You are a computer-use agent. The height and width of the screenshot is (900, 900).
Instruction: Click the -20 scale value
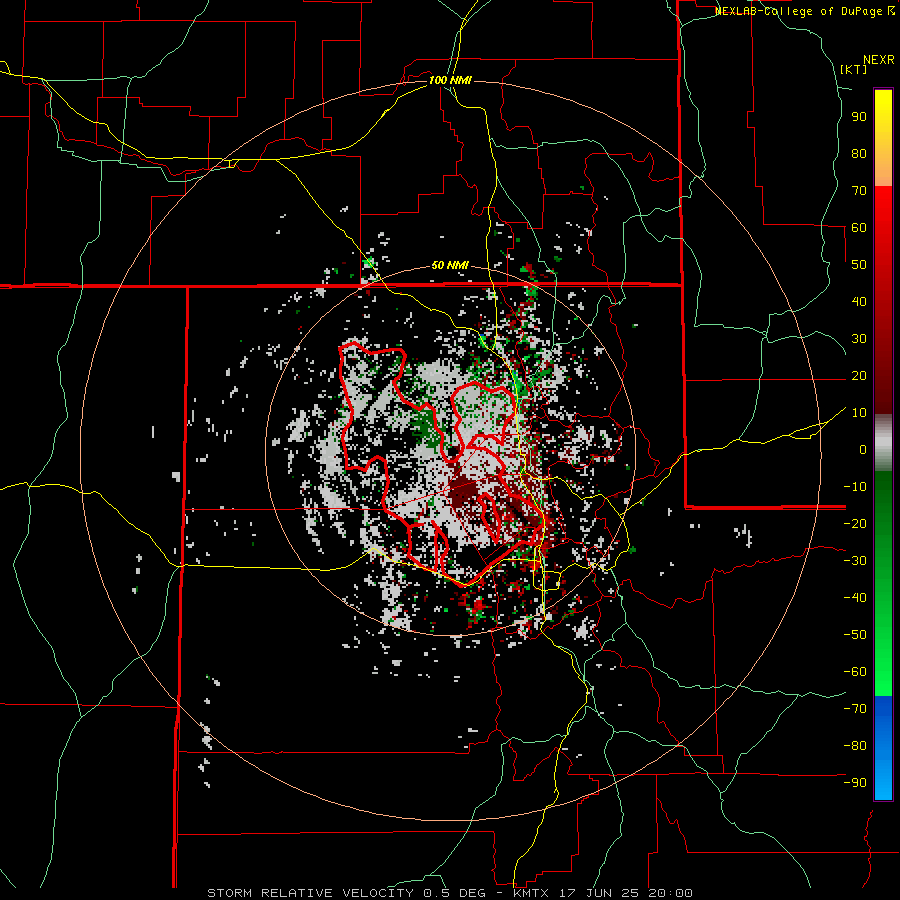[855, 523]
